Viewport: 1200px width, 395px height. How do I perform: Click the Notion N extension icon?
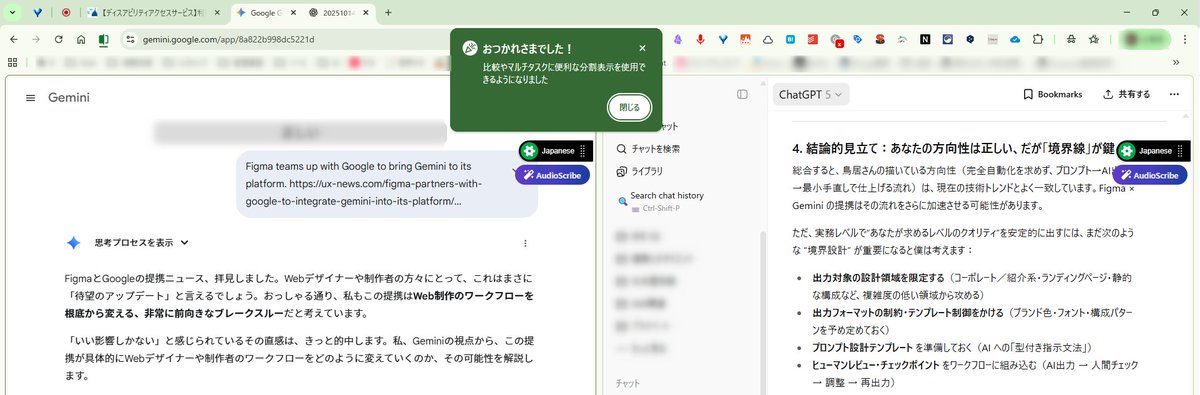[x=925, y=39]
